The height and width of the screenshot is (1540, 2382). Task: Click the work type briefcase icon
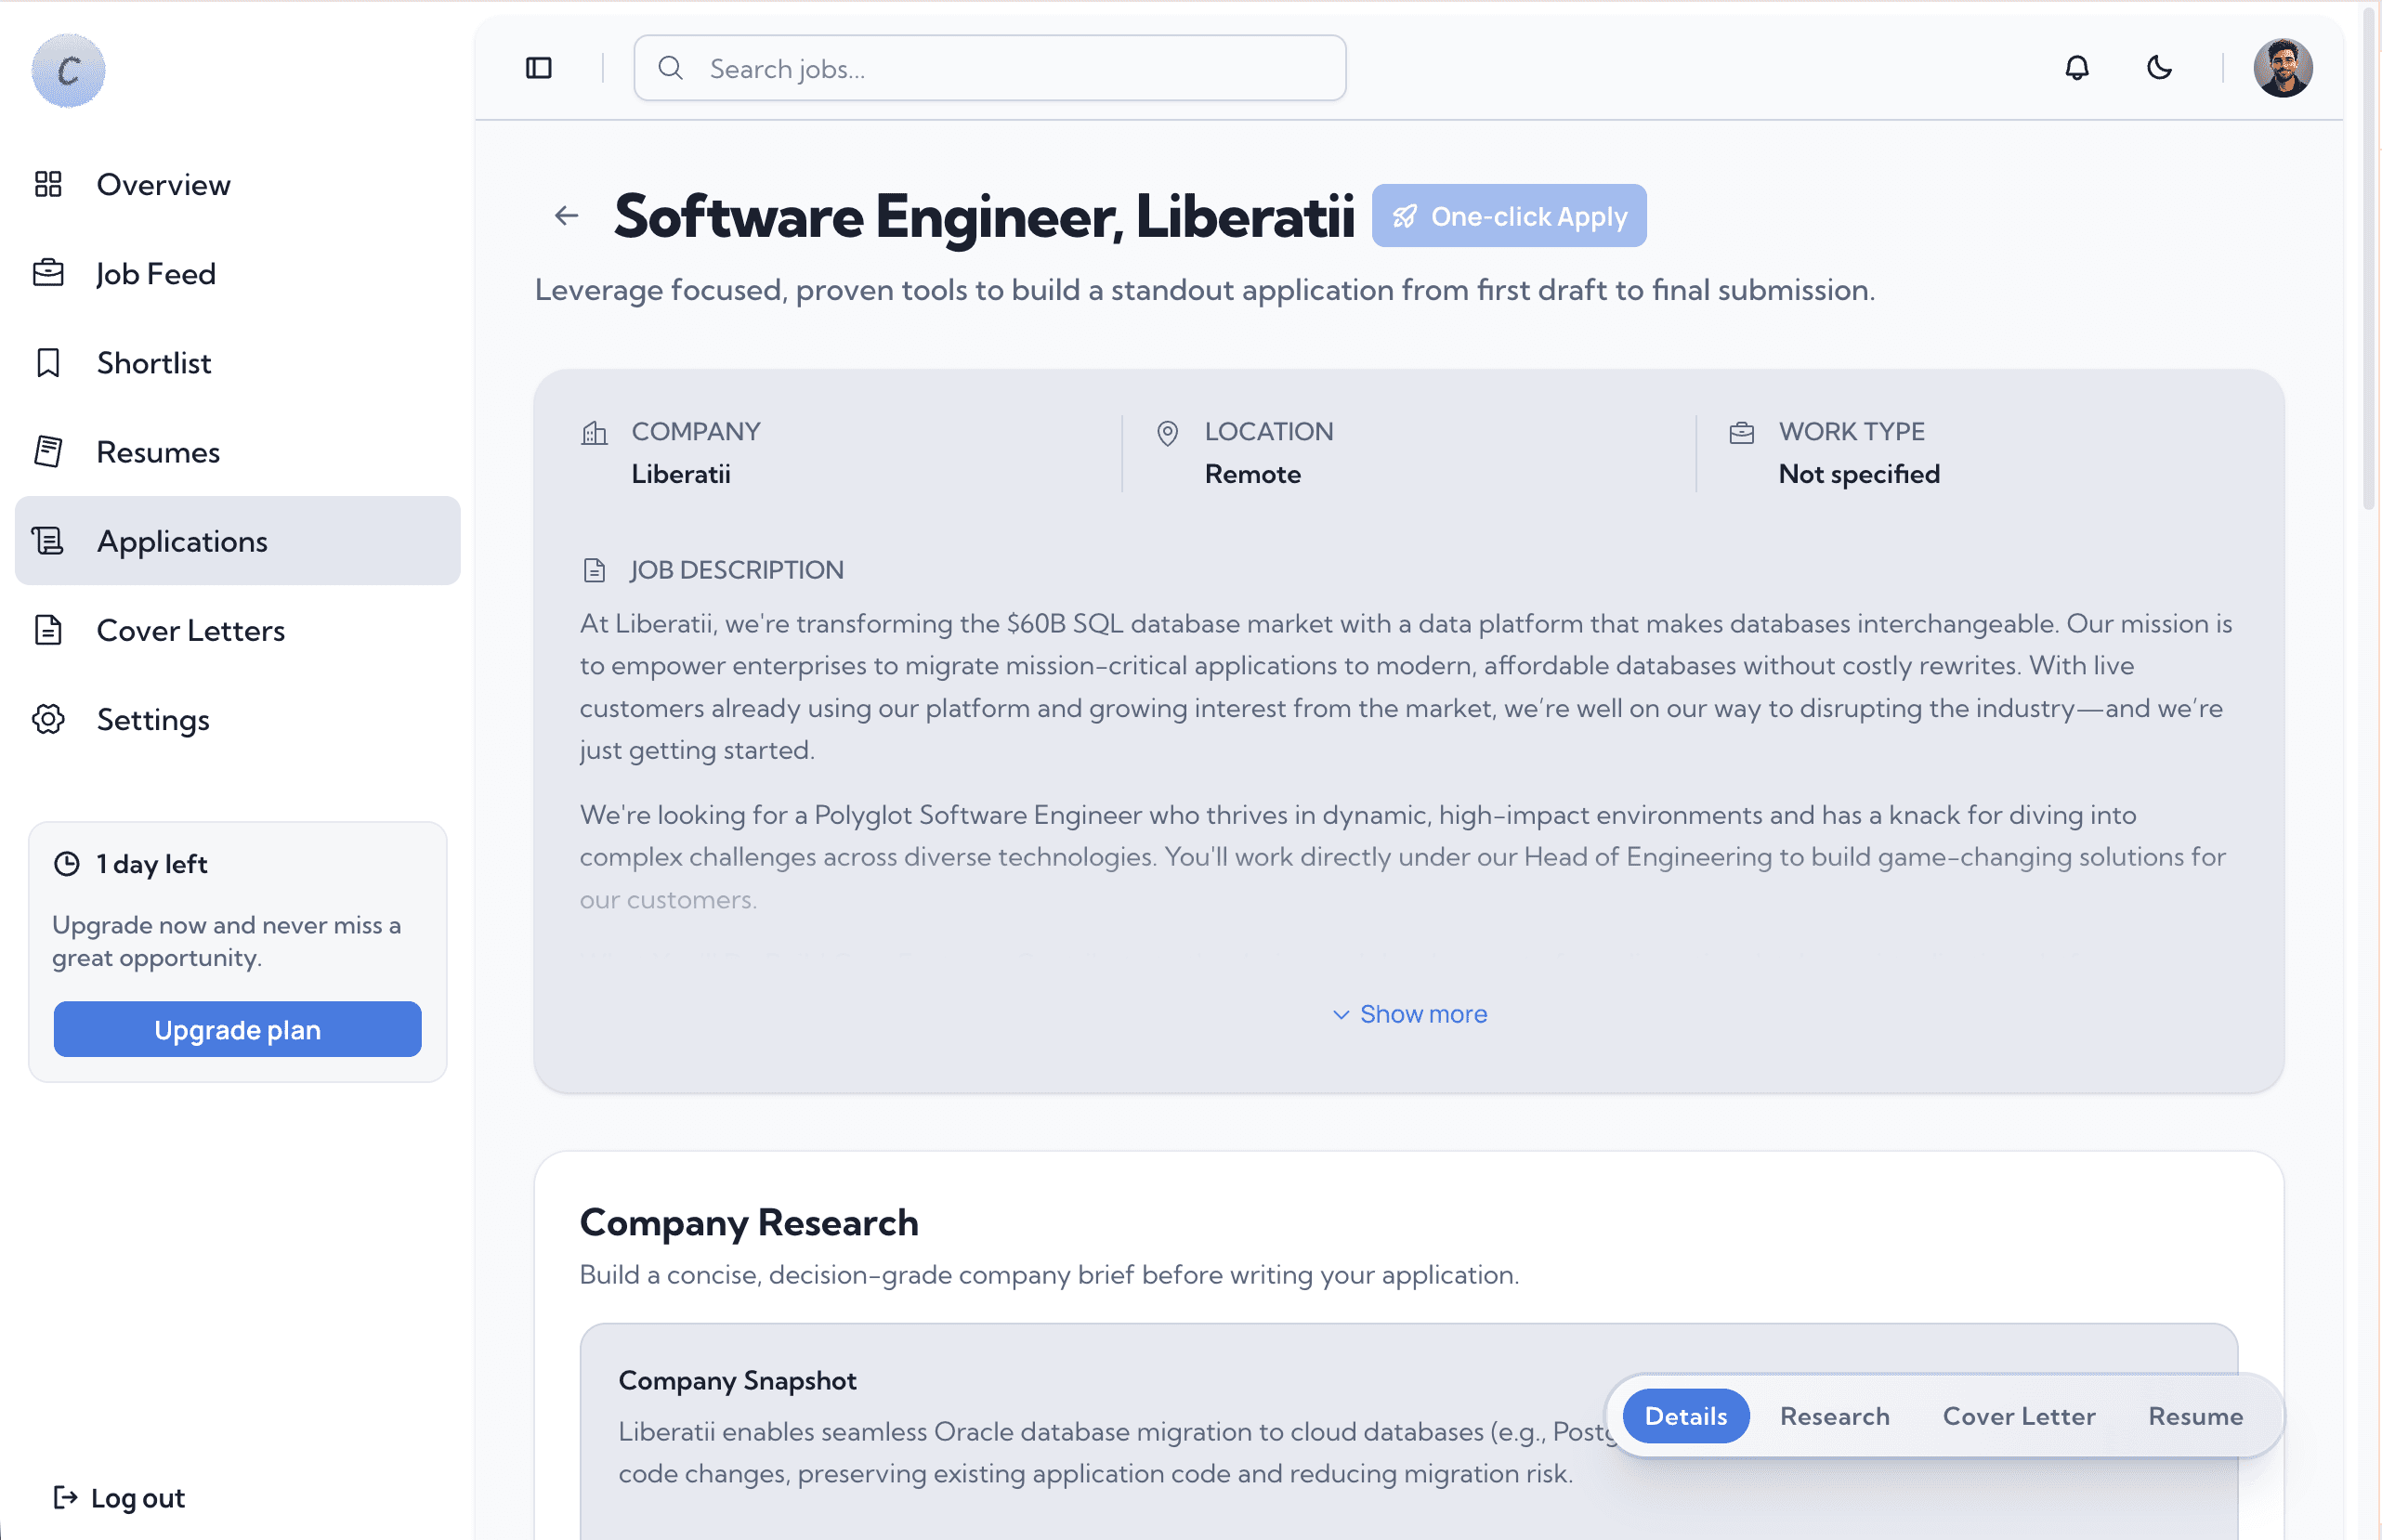[1742, 432]
